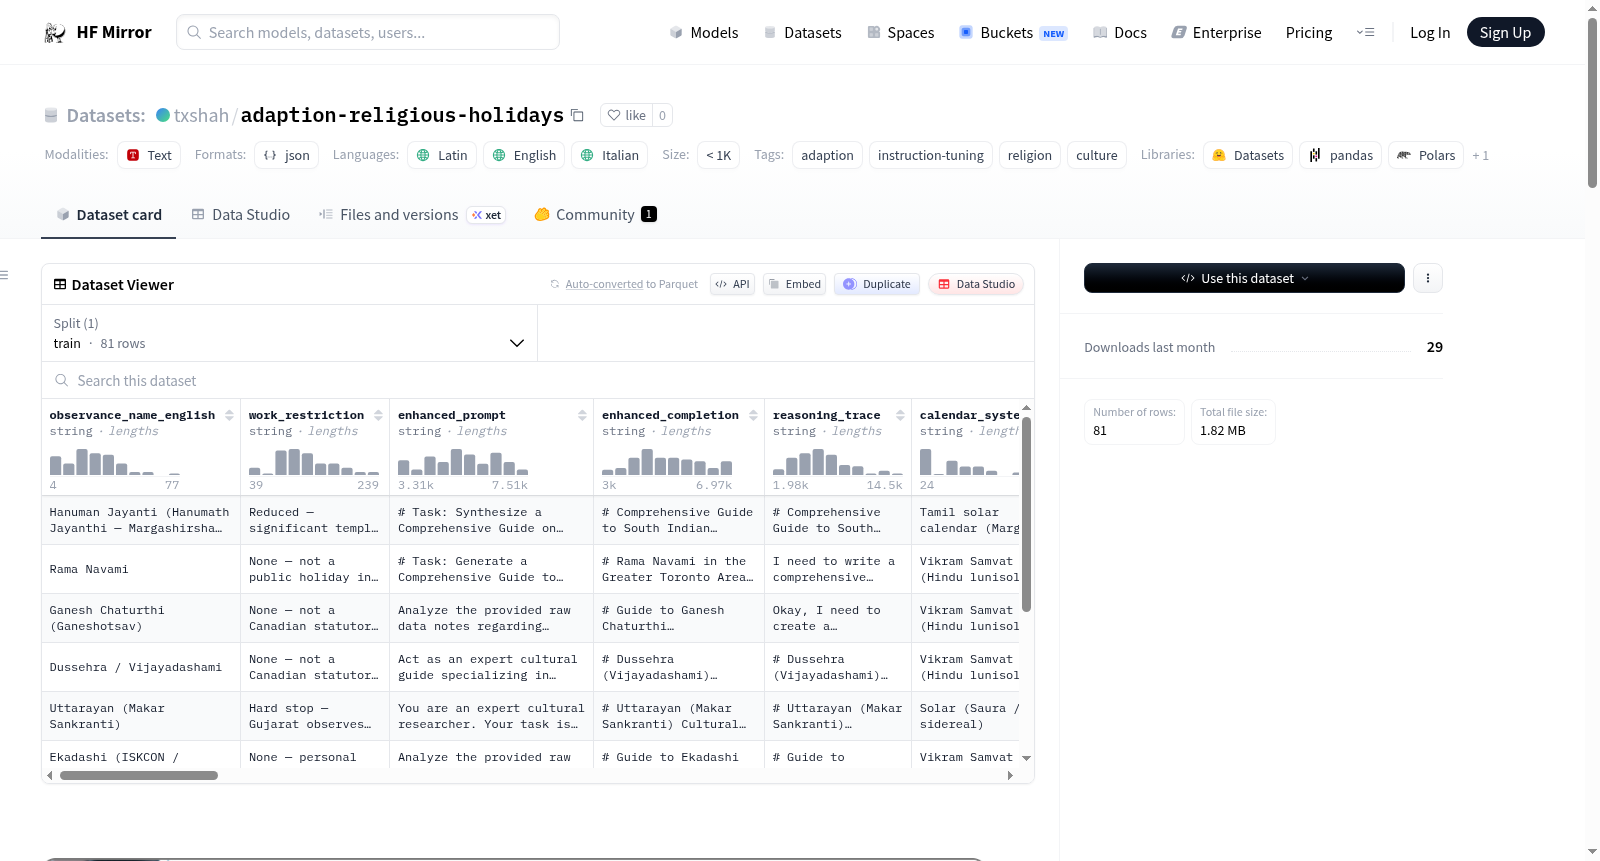Go to Buckets in the navbar
The image size is (1600, 861).
1013,32
